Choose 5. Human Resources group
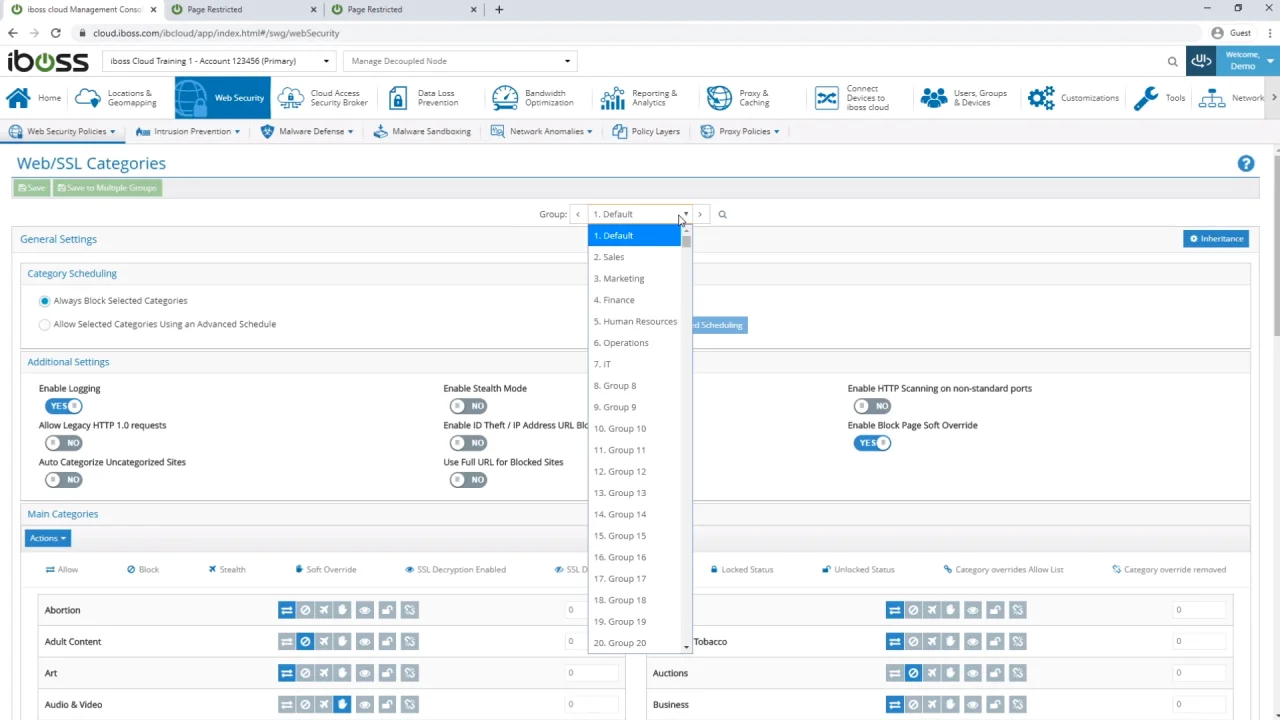 (x=634, y=321)
